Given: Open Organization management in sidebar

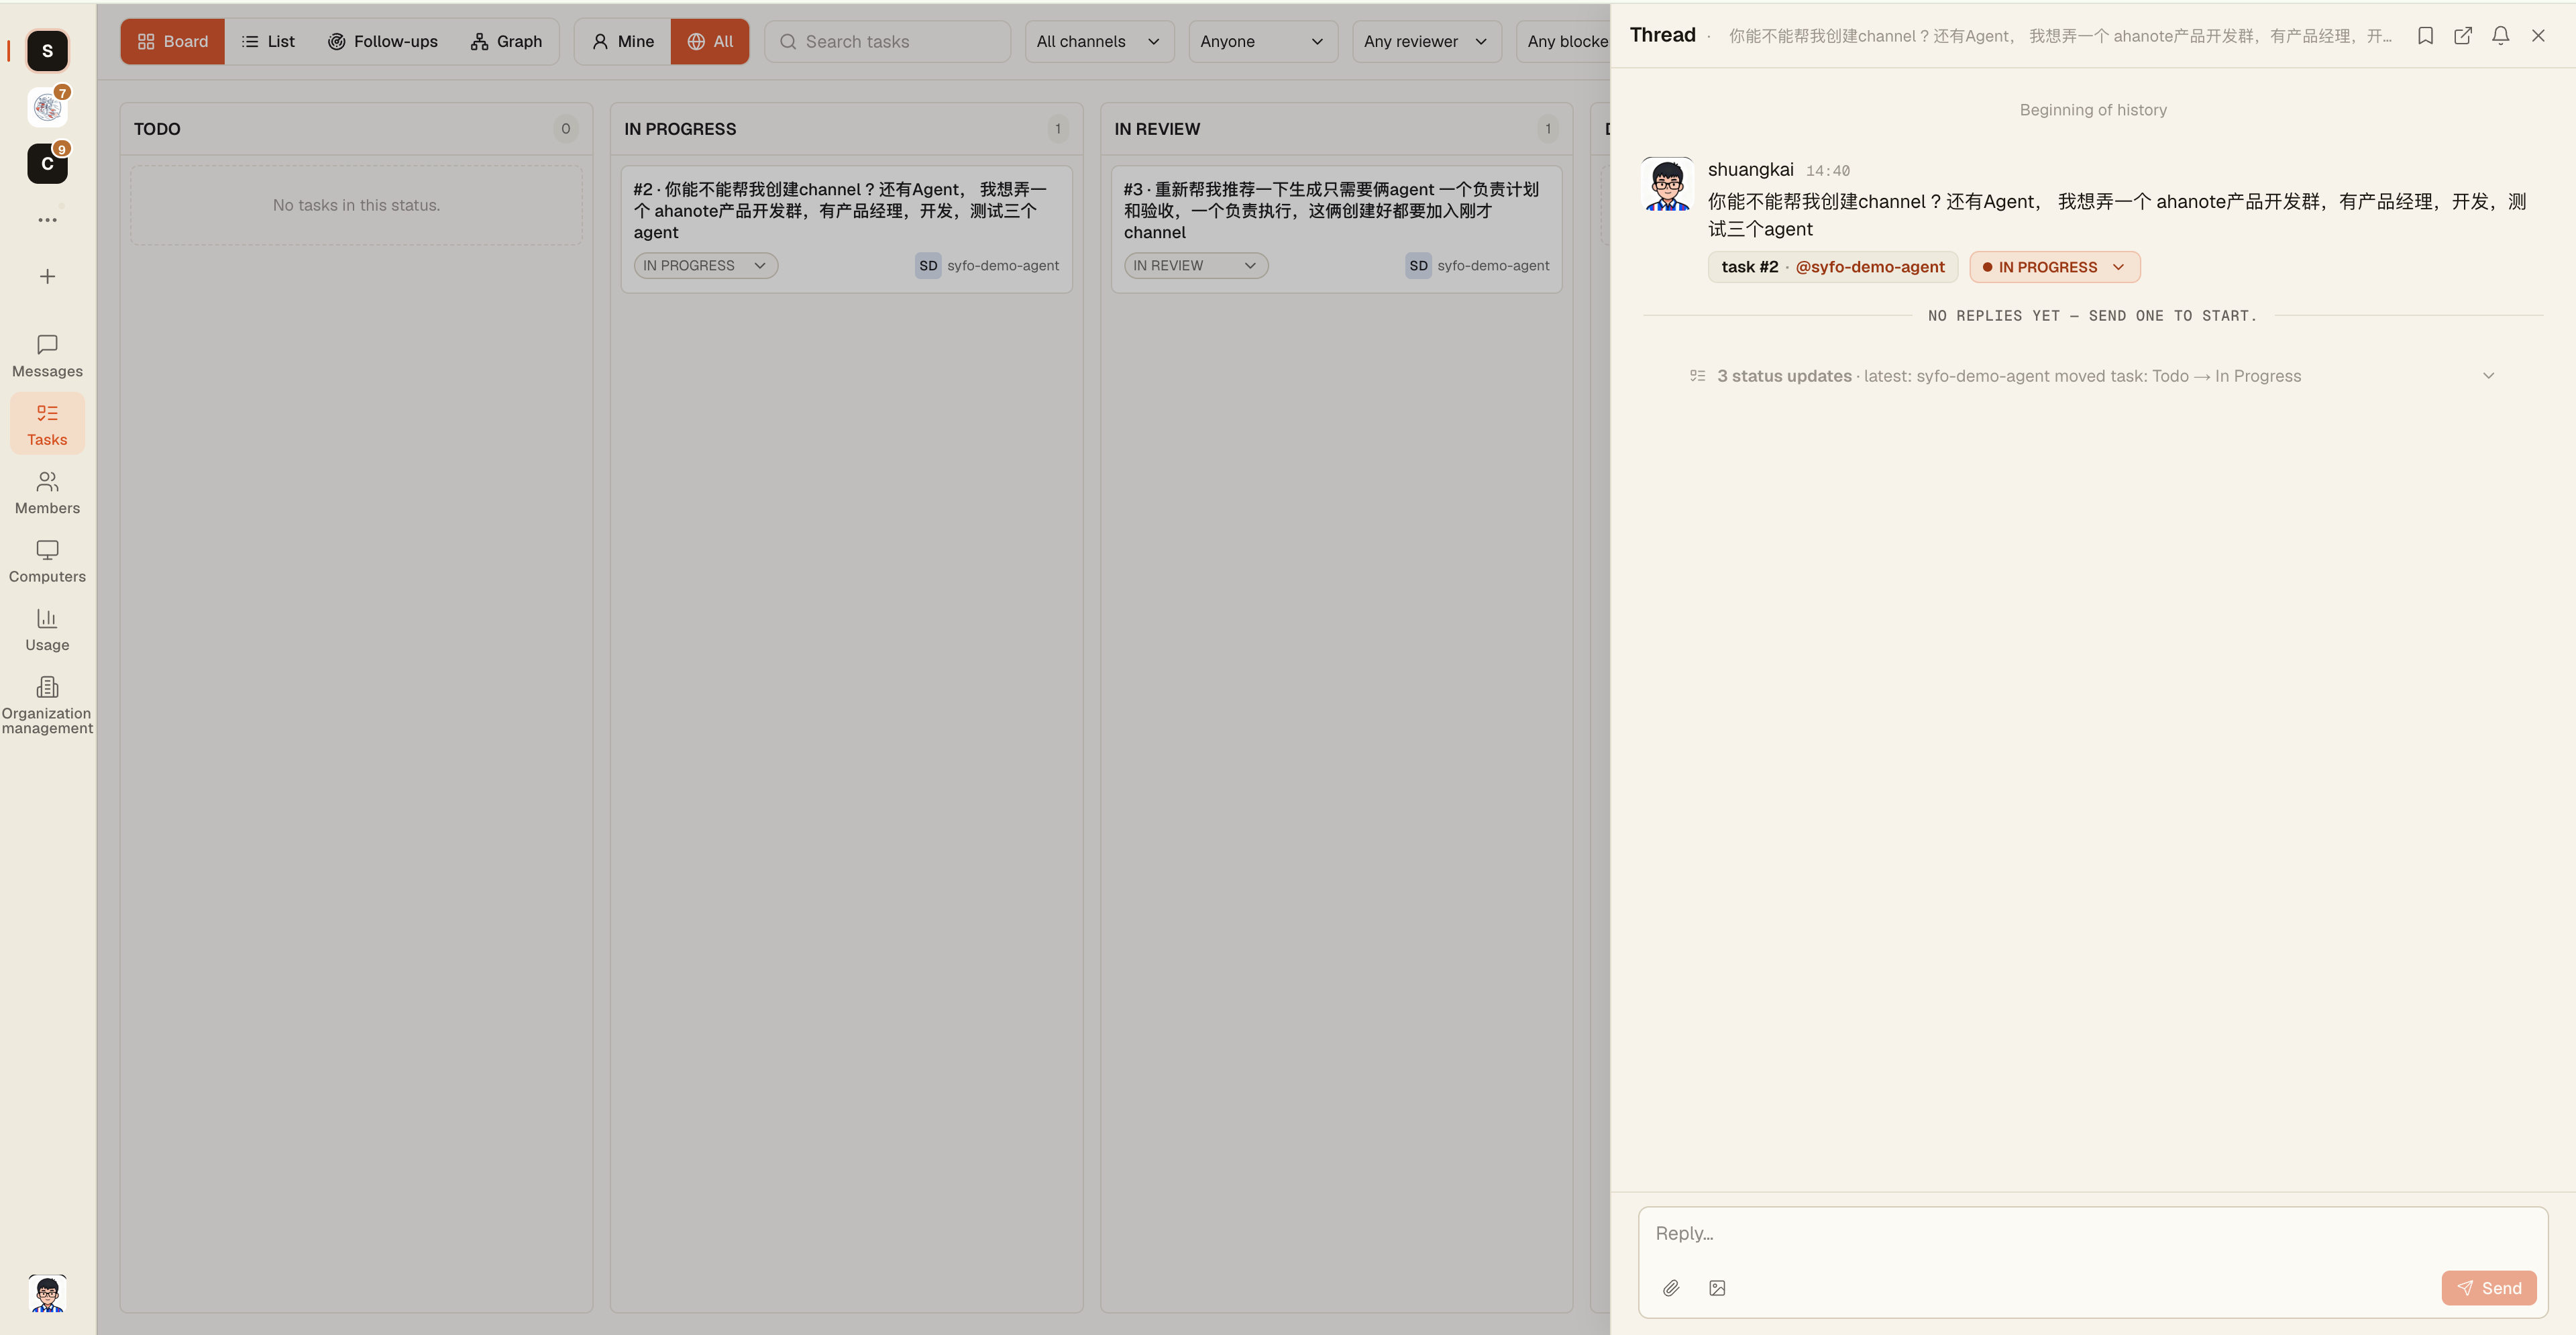Looking at the screenshot, I should (x=47, y=705).
